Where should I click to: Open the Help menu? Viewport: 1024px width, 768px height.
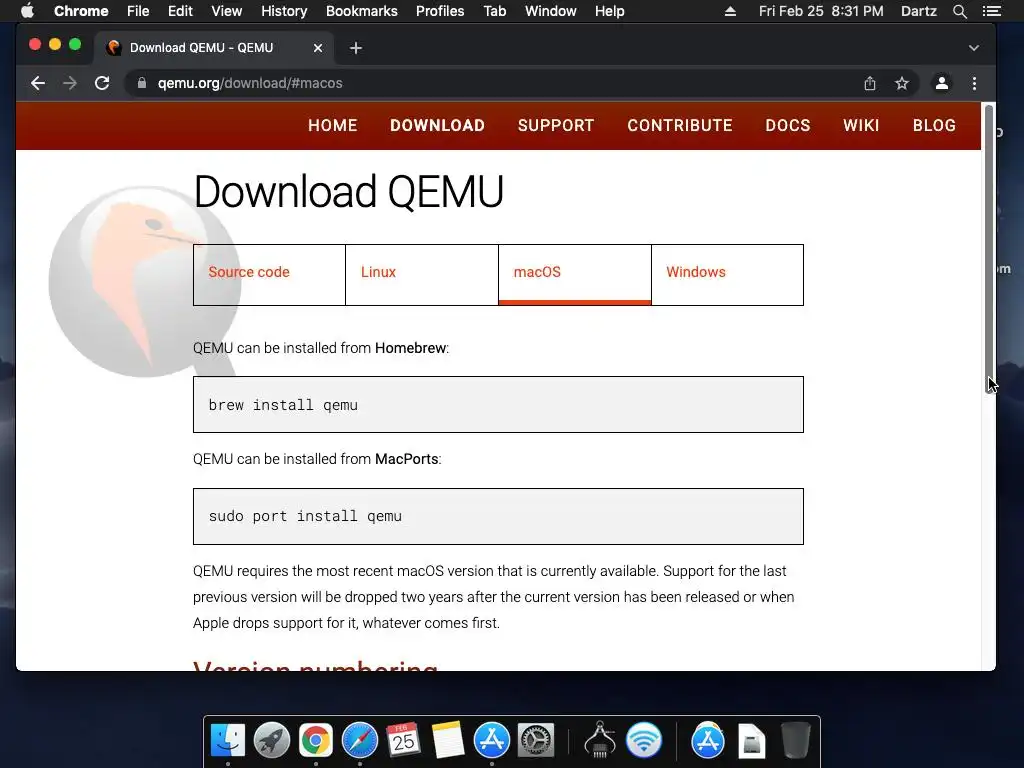(609, 11)
